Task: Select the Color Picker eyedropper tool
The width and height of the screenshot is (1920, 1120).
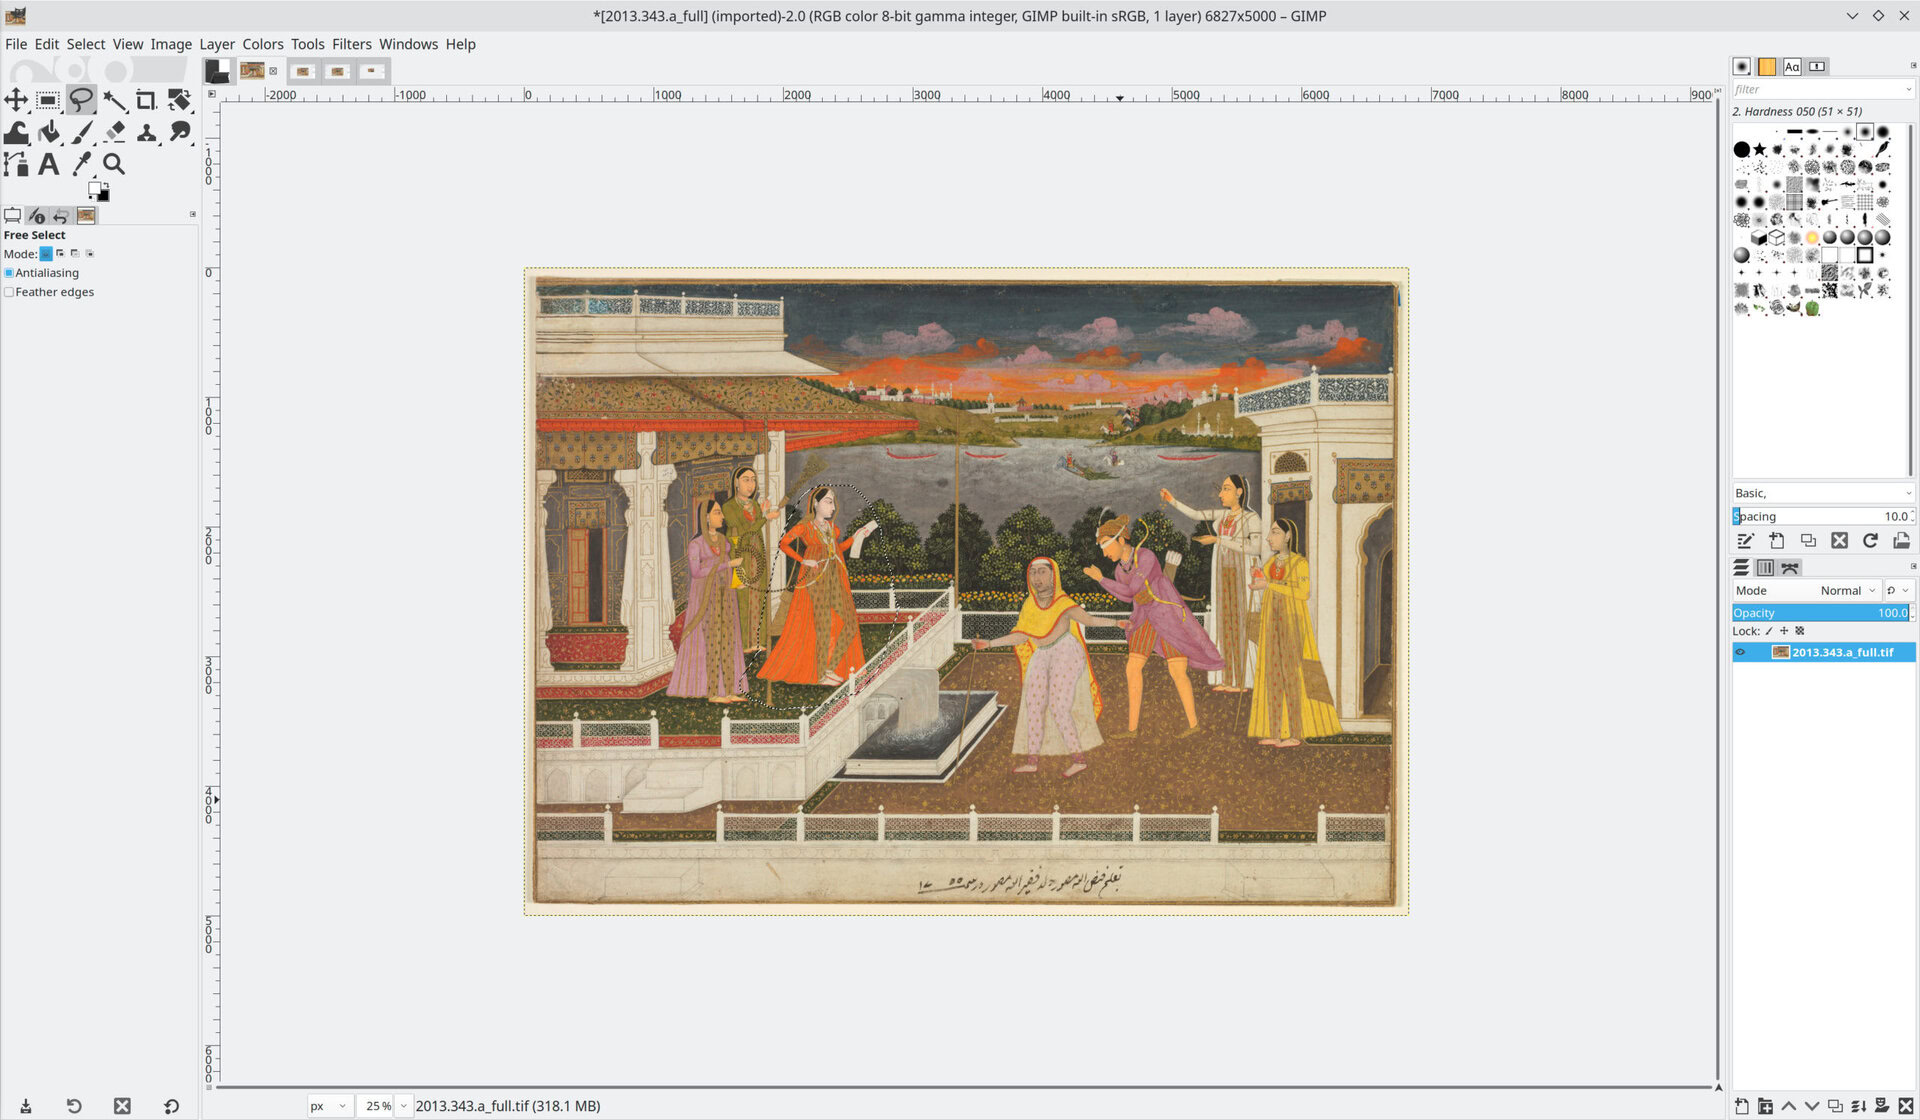Action: [82, 164]
